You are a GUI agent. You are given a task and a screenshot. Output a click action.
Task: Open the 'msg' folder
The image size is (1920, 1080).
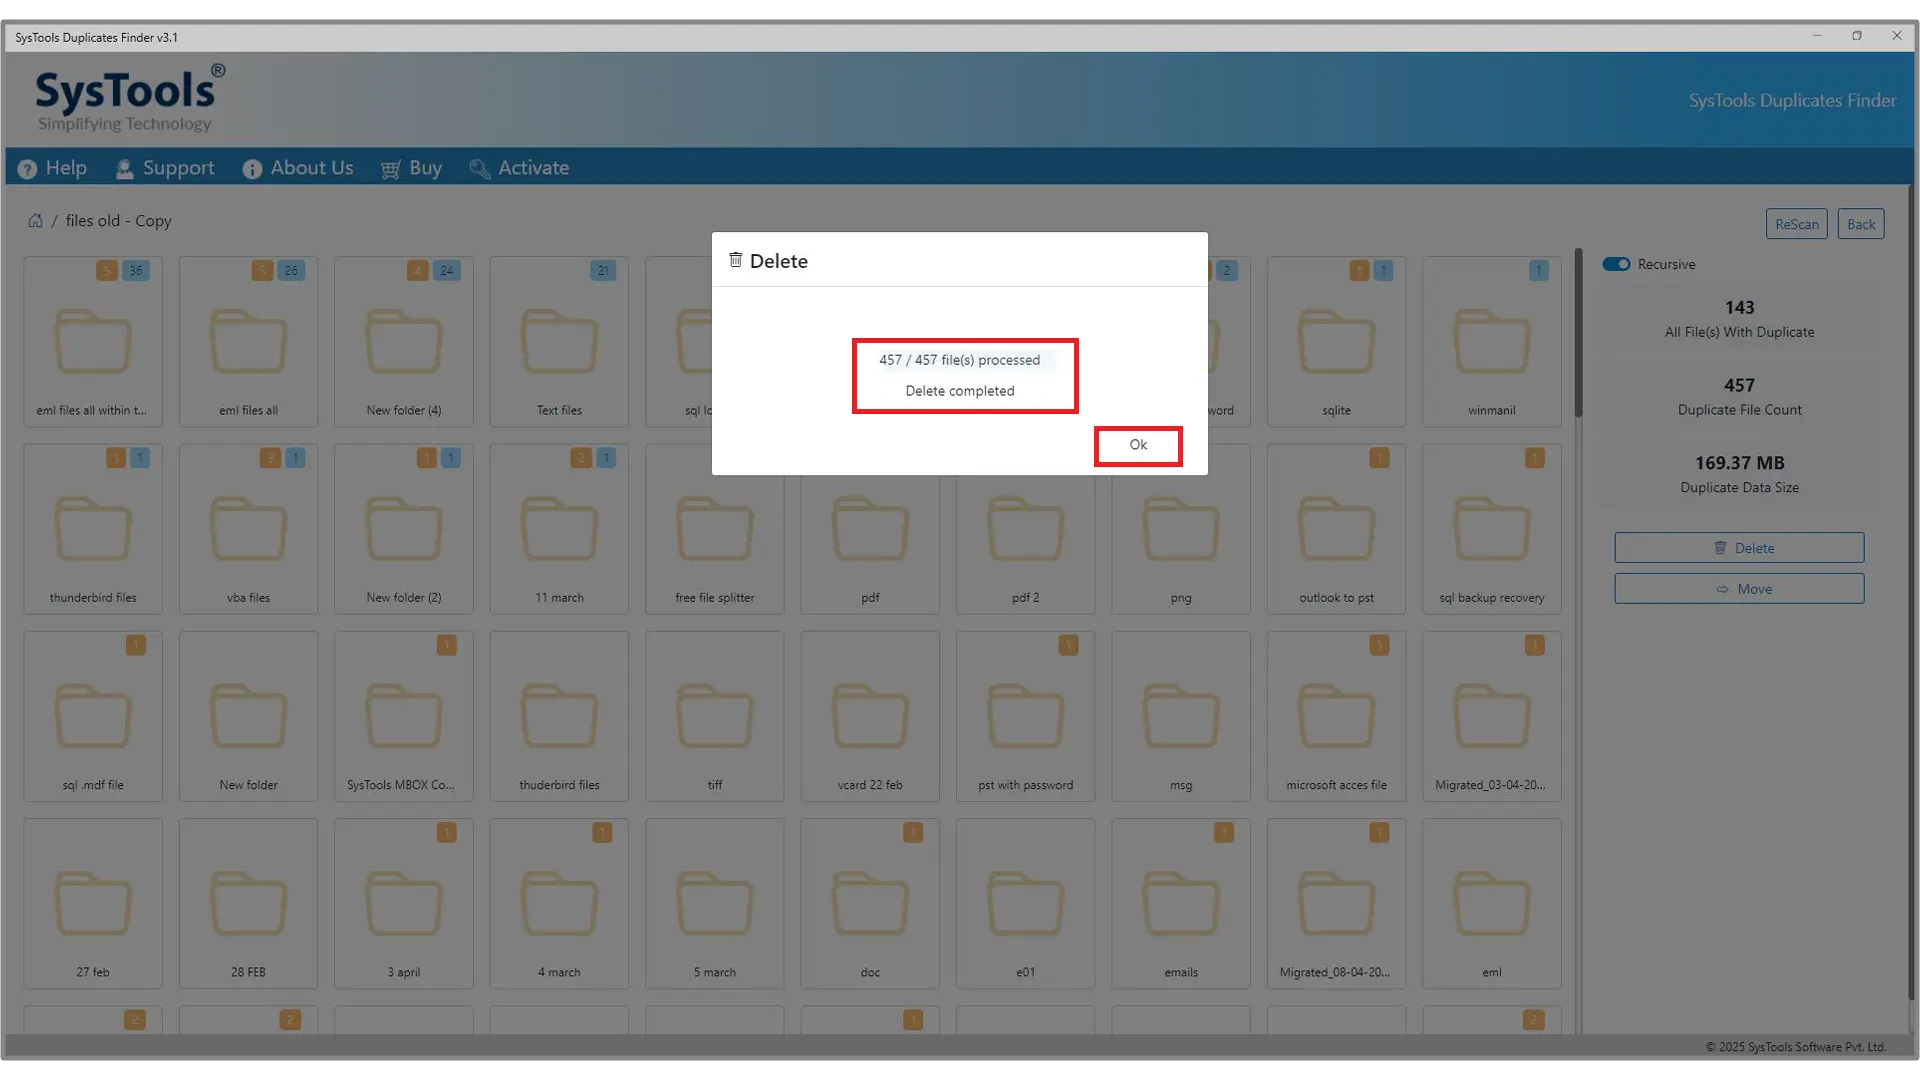(x=1181, y=716)
